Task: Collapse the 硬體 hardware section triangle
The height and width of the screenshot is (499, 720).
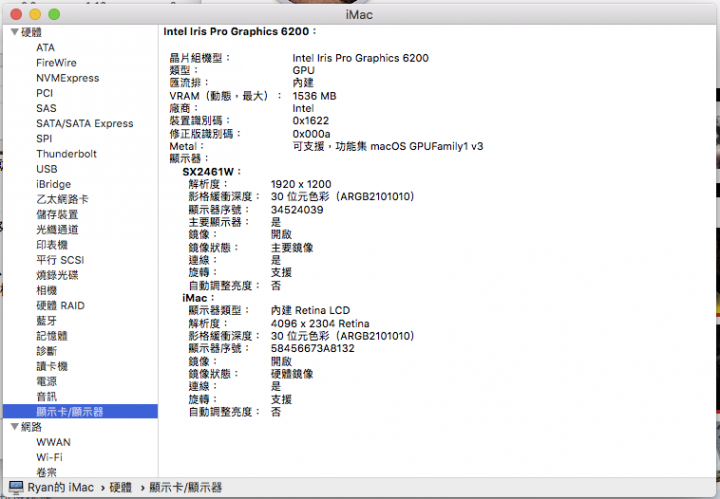Action: click(x=14, y=32)
